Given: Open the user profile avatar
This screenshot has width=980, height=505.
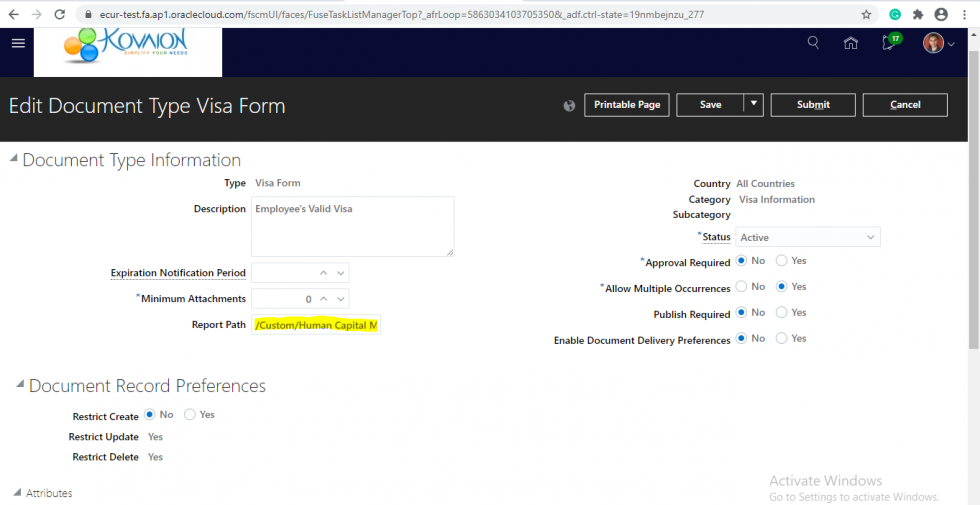Looking at the screenshot, I should pyautogui.click(x=933, y=43).
